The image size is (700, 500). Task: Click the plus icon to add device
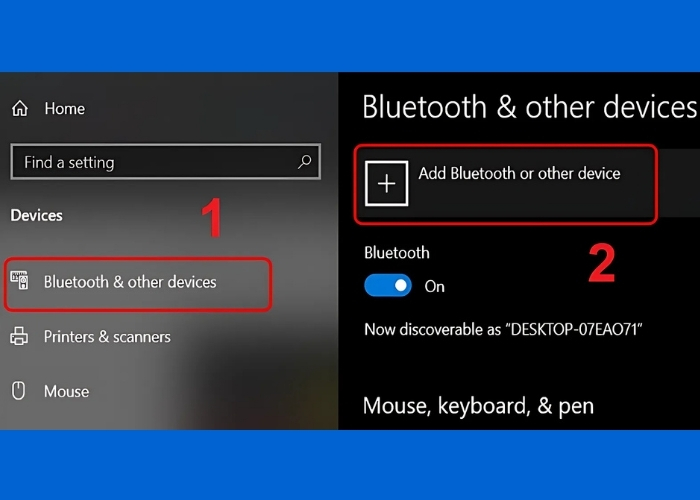click(387, 183)
